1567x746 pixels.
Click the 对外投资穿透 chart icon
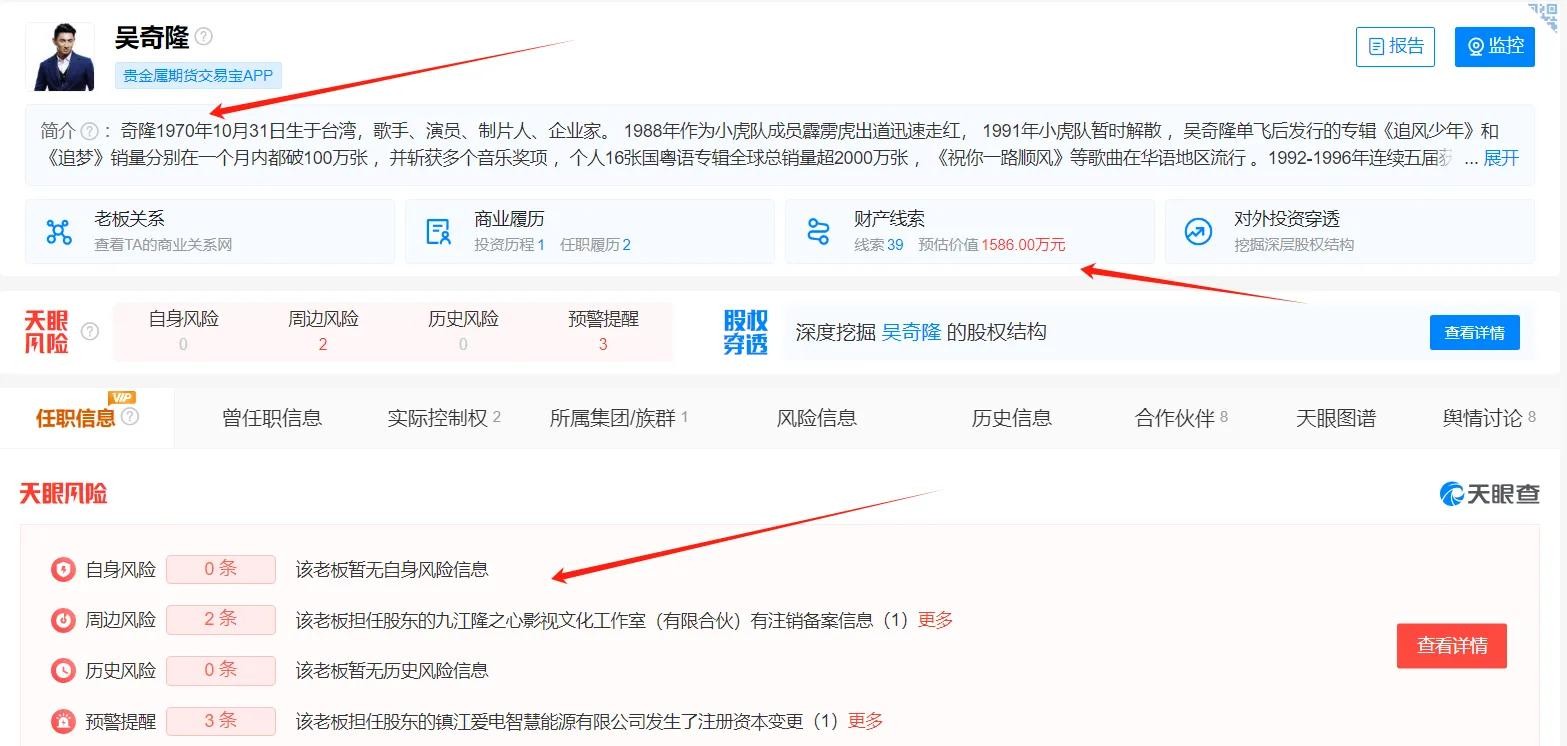[x=1198, y=232]
